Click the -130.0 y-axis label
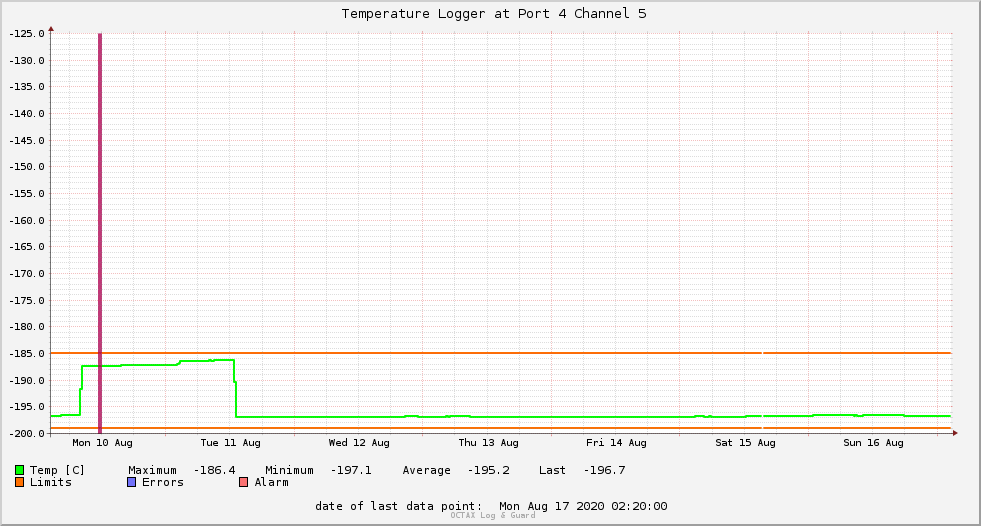 (x=27, y=61)
